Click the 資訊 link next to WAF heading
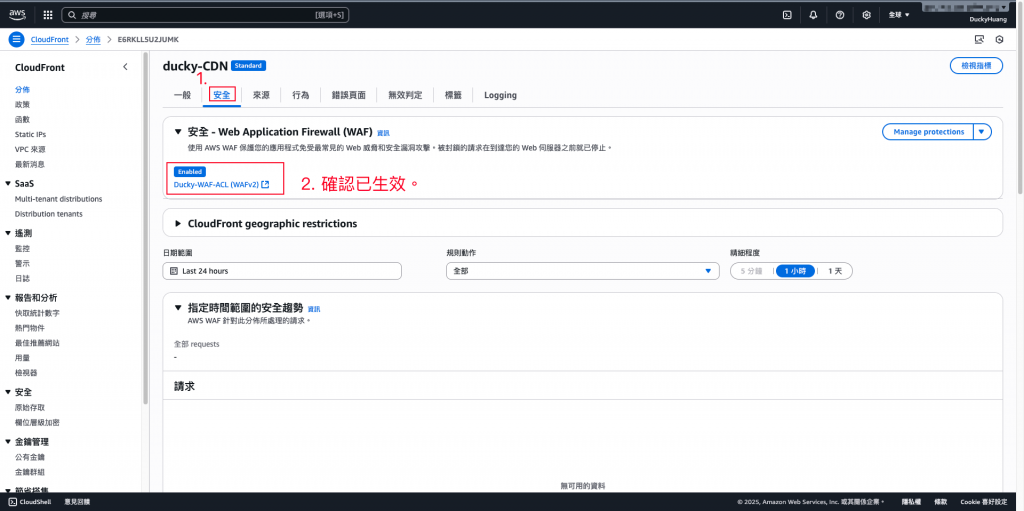 (383, 133)
